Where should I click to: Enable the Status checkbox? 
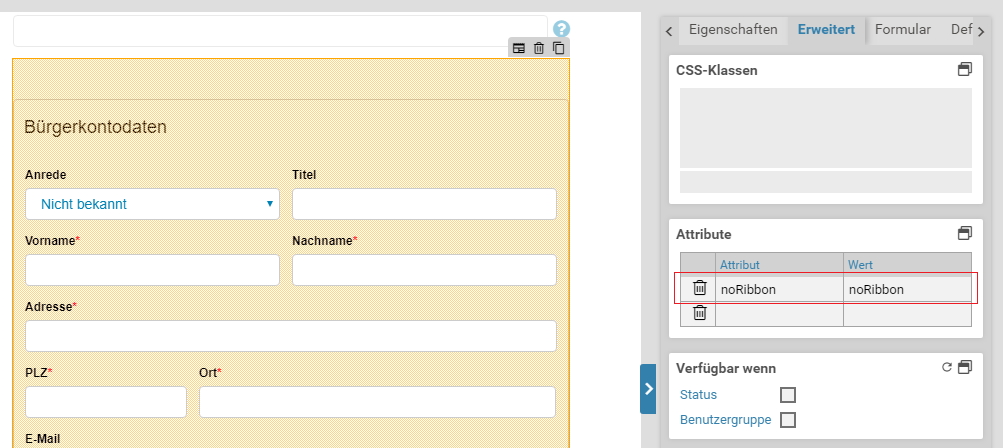(x=788, y=395)
